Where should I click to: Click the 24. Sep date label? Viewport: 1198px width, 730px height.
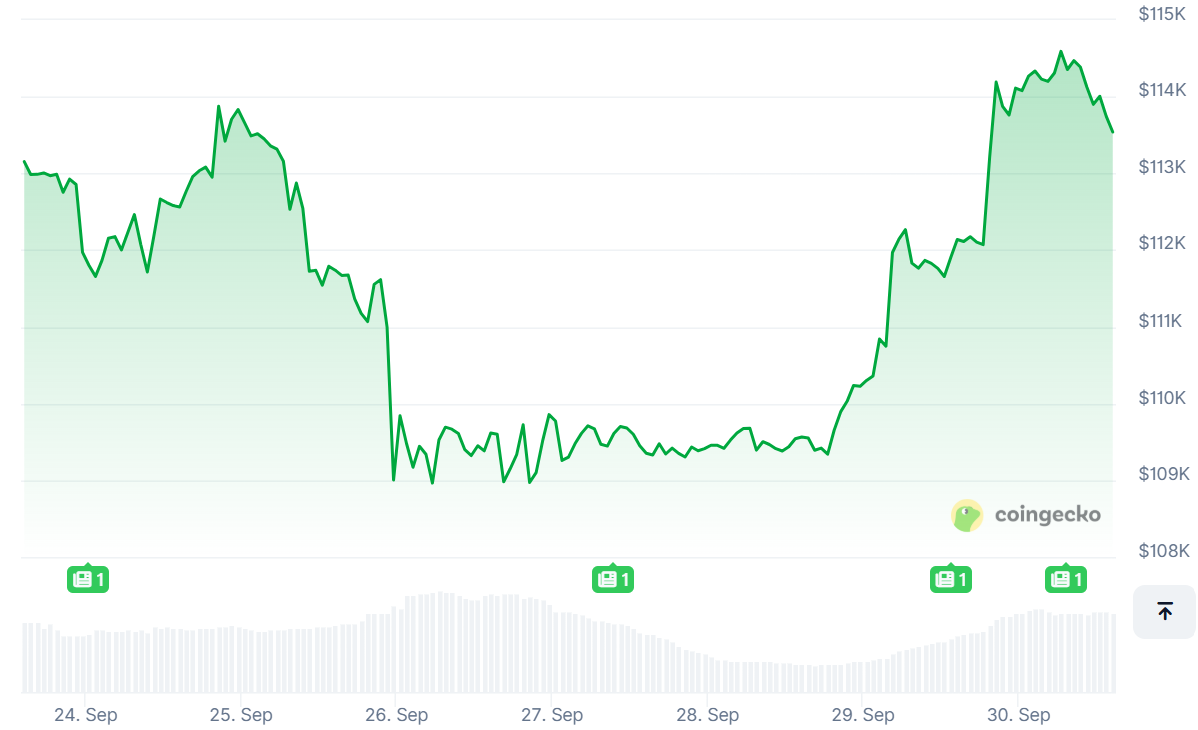pyautogui.click(x=85, y=715)
